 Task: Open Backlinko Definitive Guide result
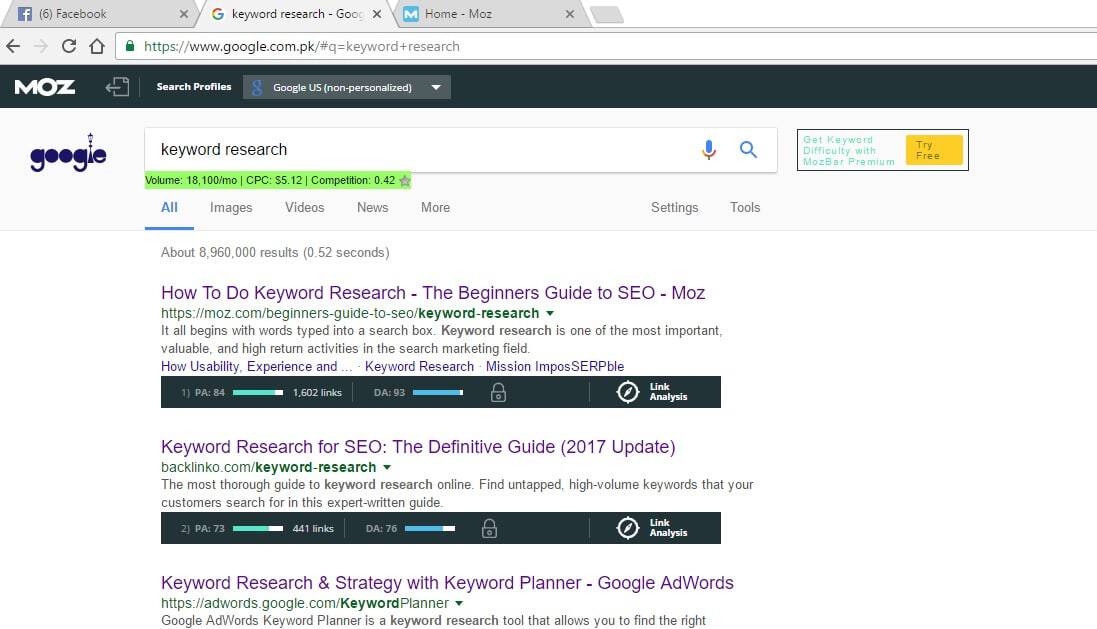pyautogui.click(x=418, y=446)
